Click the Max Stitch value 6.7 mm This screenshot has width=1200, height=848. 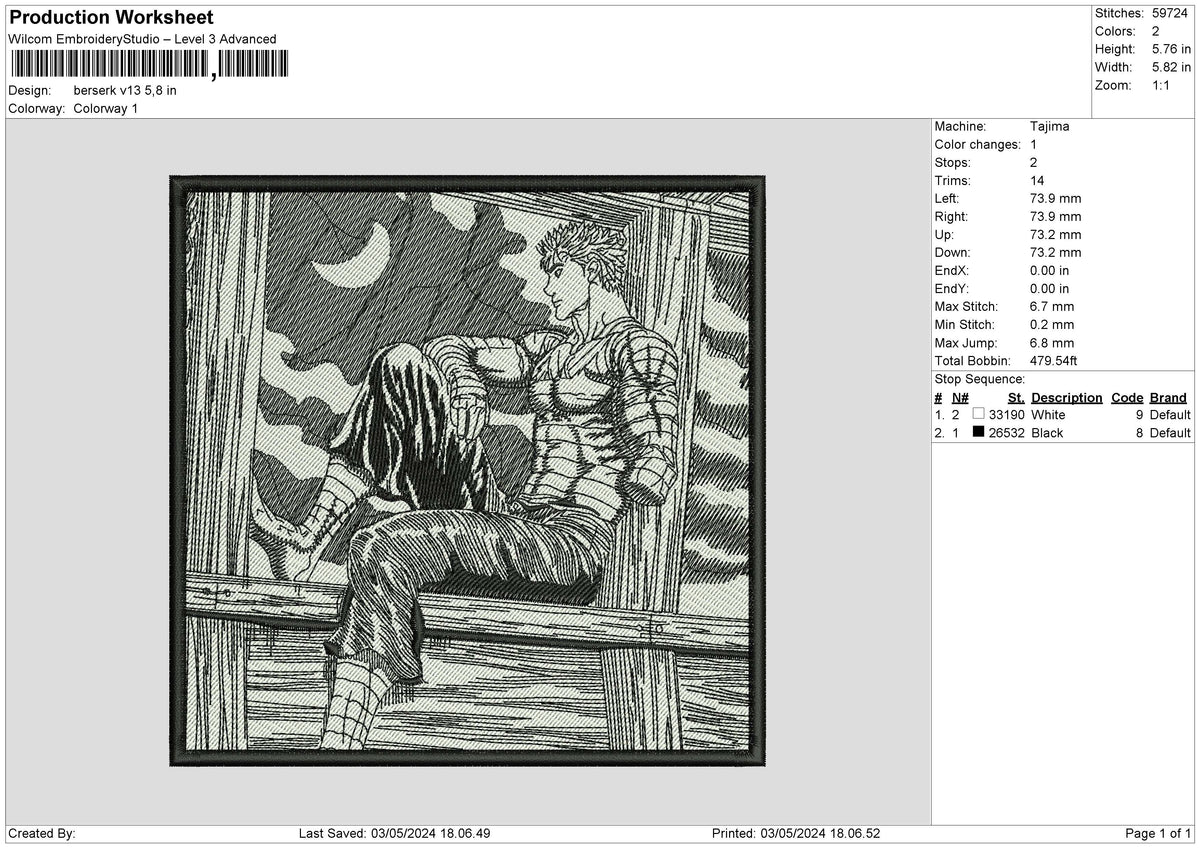[1052, 306]
